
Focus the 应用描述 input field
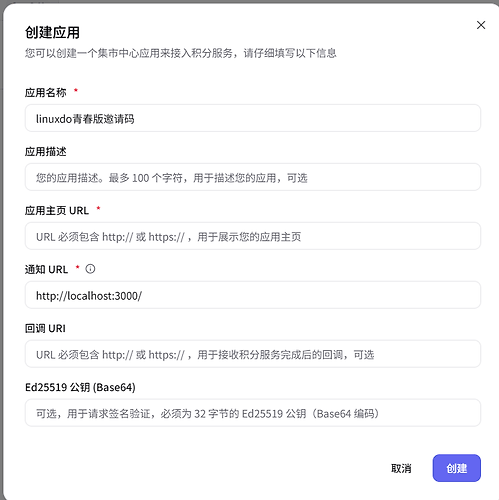click(x=253, y=177)
